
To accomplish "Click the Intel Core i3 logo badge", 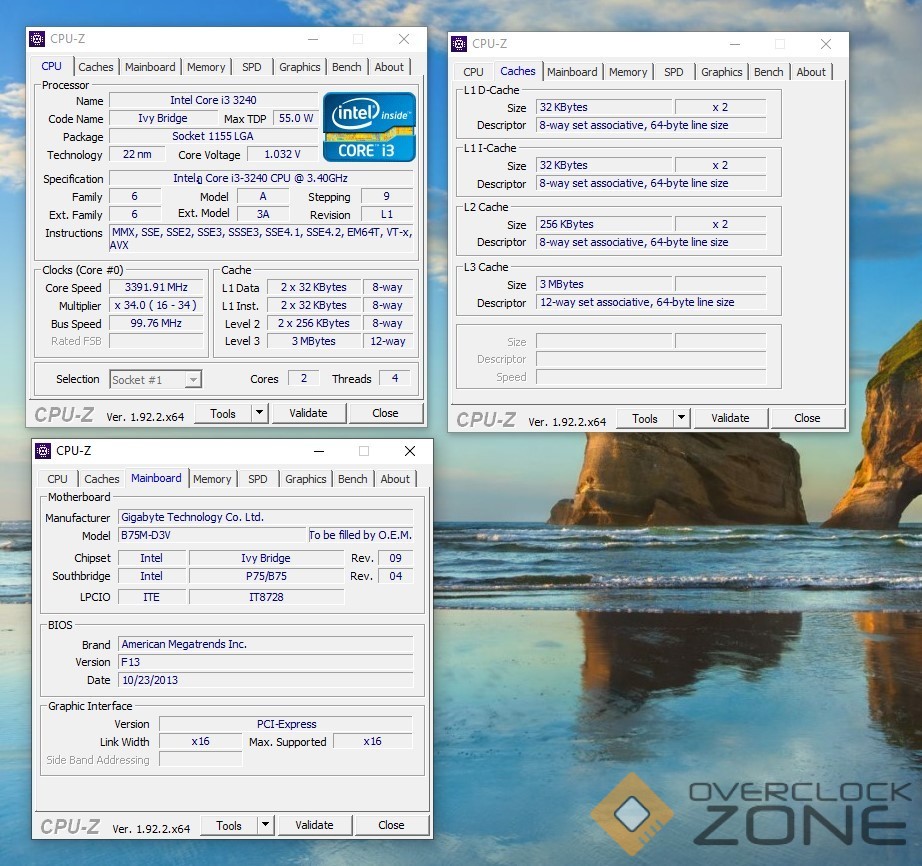I will click(369, 126).
